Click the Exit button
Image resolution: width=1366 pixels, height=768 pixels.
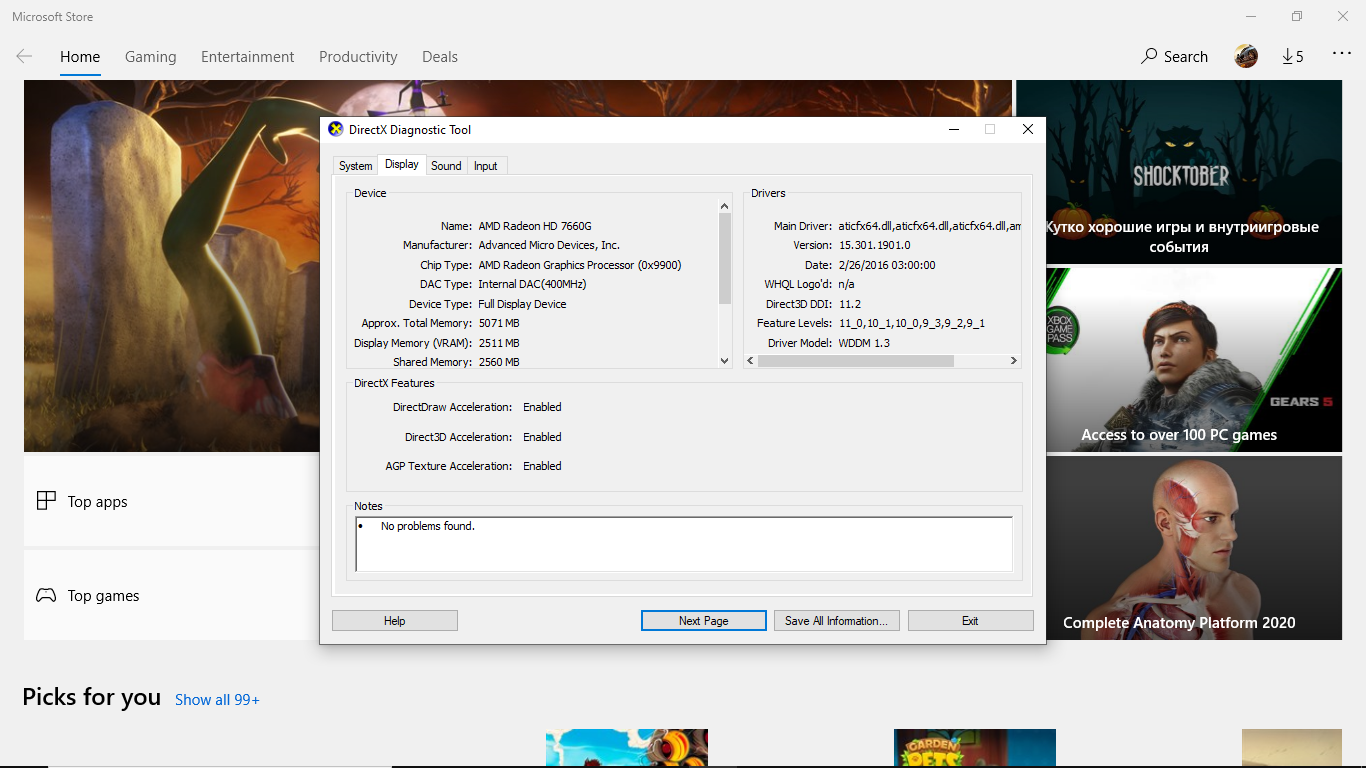pos(970,621)
